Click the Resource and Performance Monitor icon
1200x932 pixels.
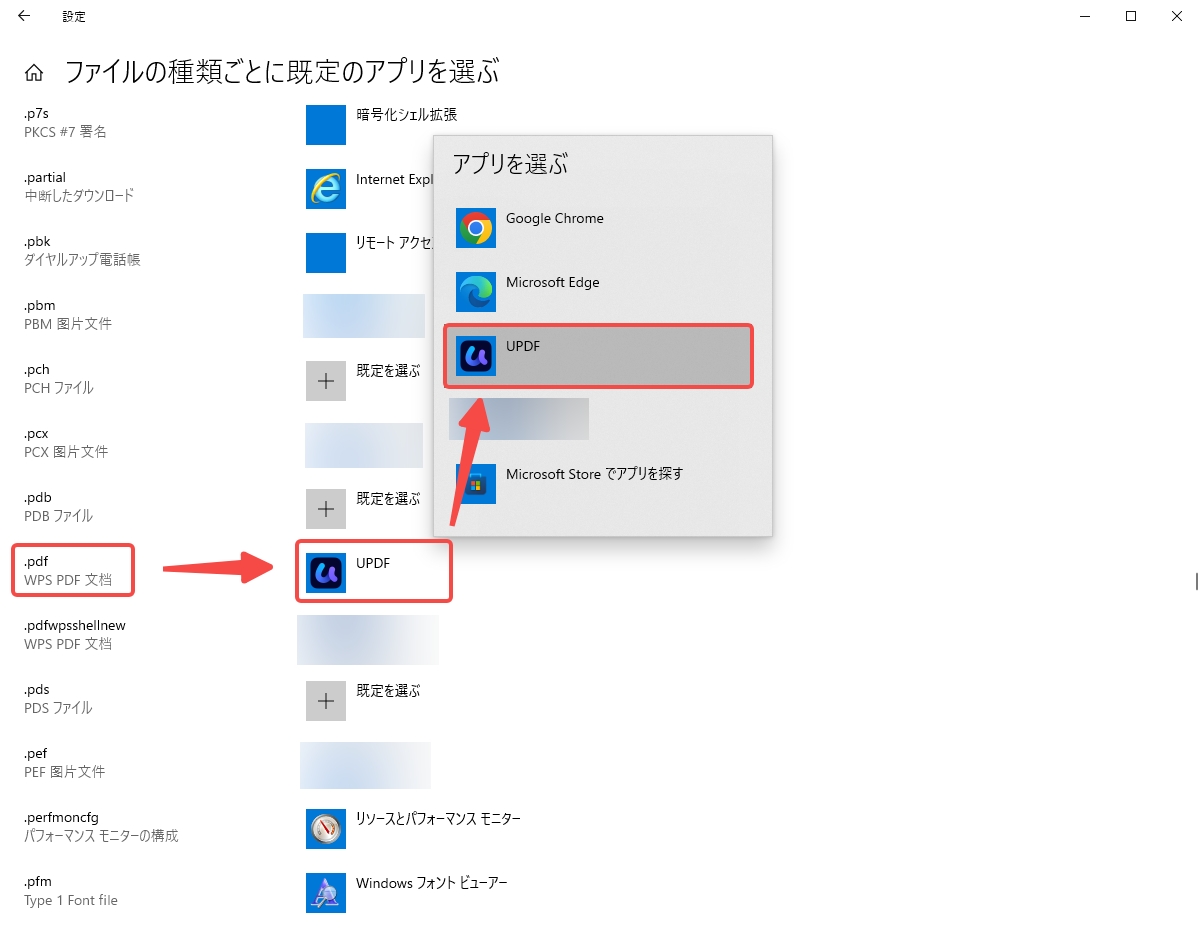point(326,828)
